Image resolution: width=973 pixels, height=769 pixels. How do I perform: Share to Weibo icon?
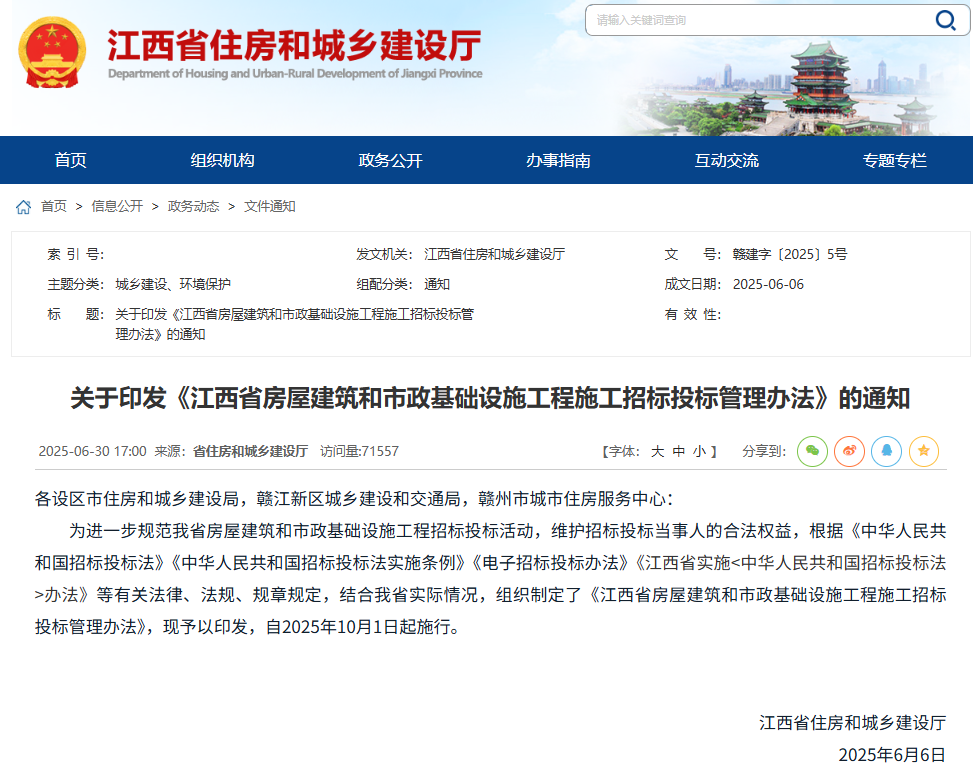point(850,451)
